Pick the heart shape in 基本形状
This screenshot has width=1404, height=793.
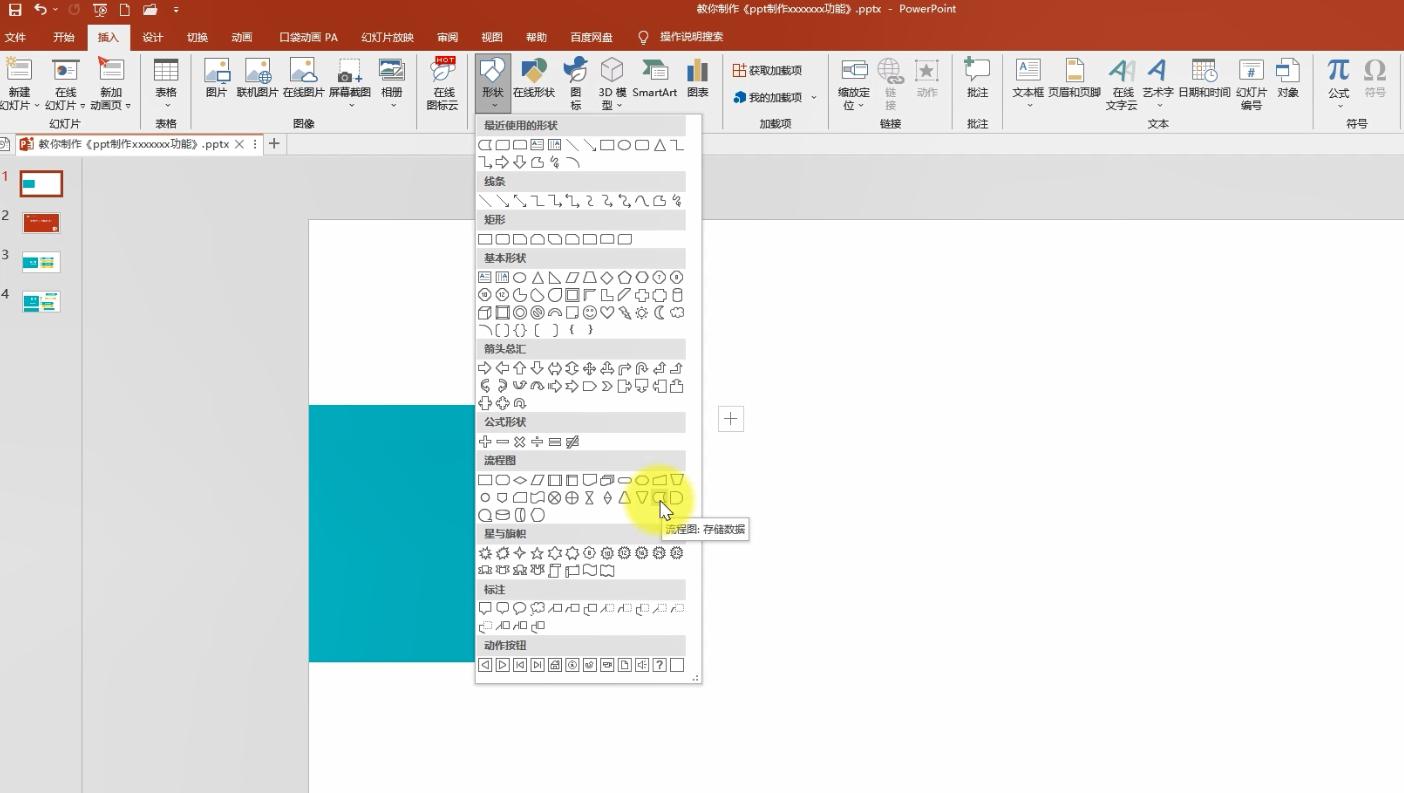607,313
